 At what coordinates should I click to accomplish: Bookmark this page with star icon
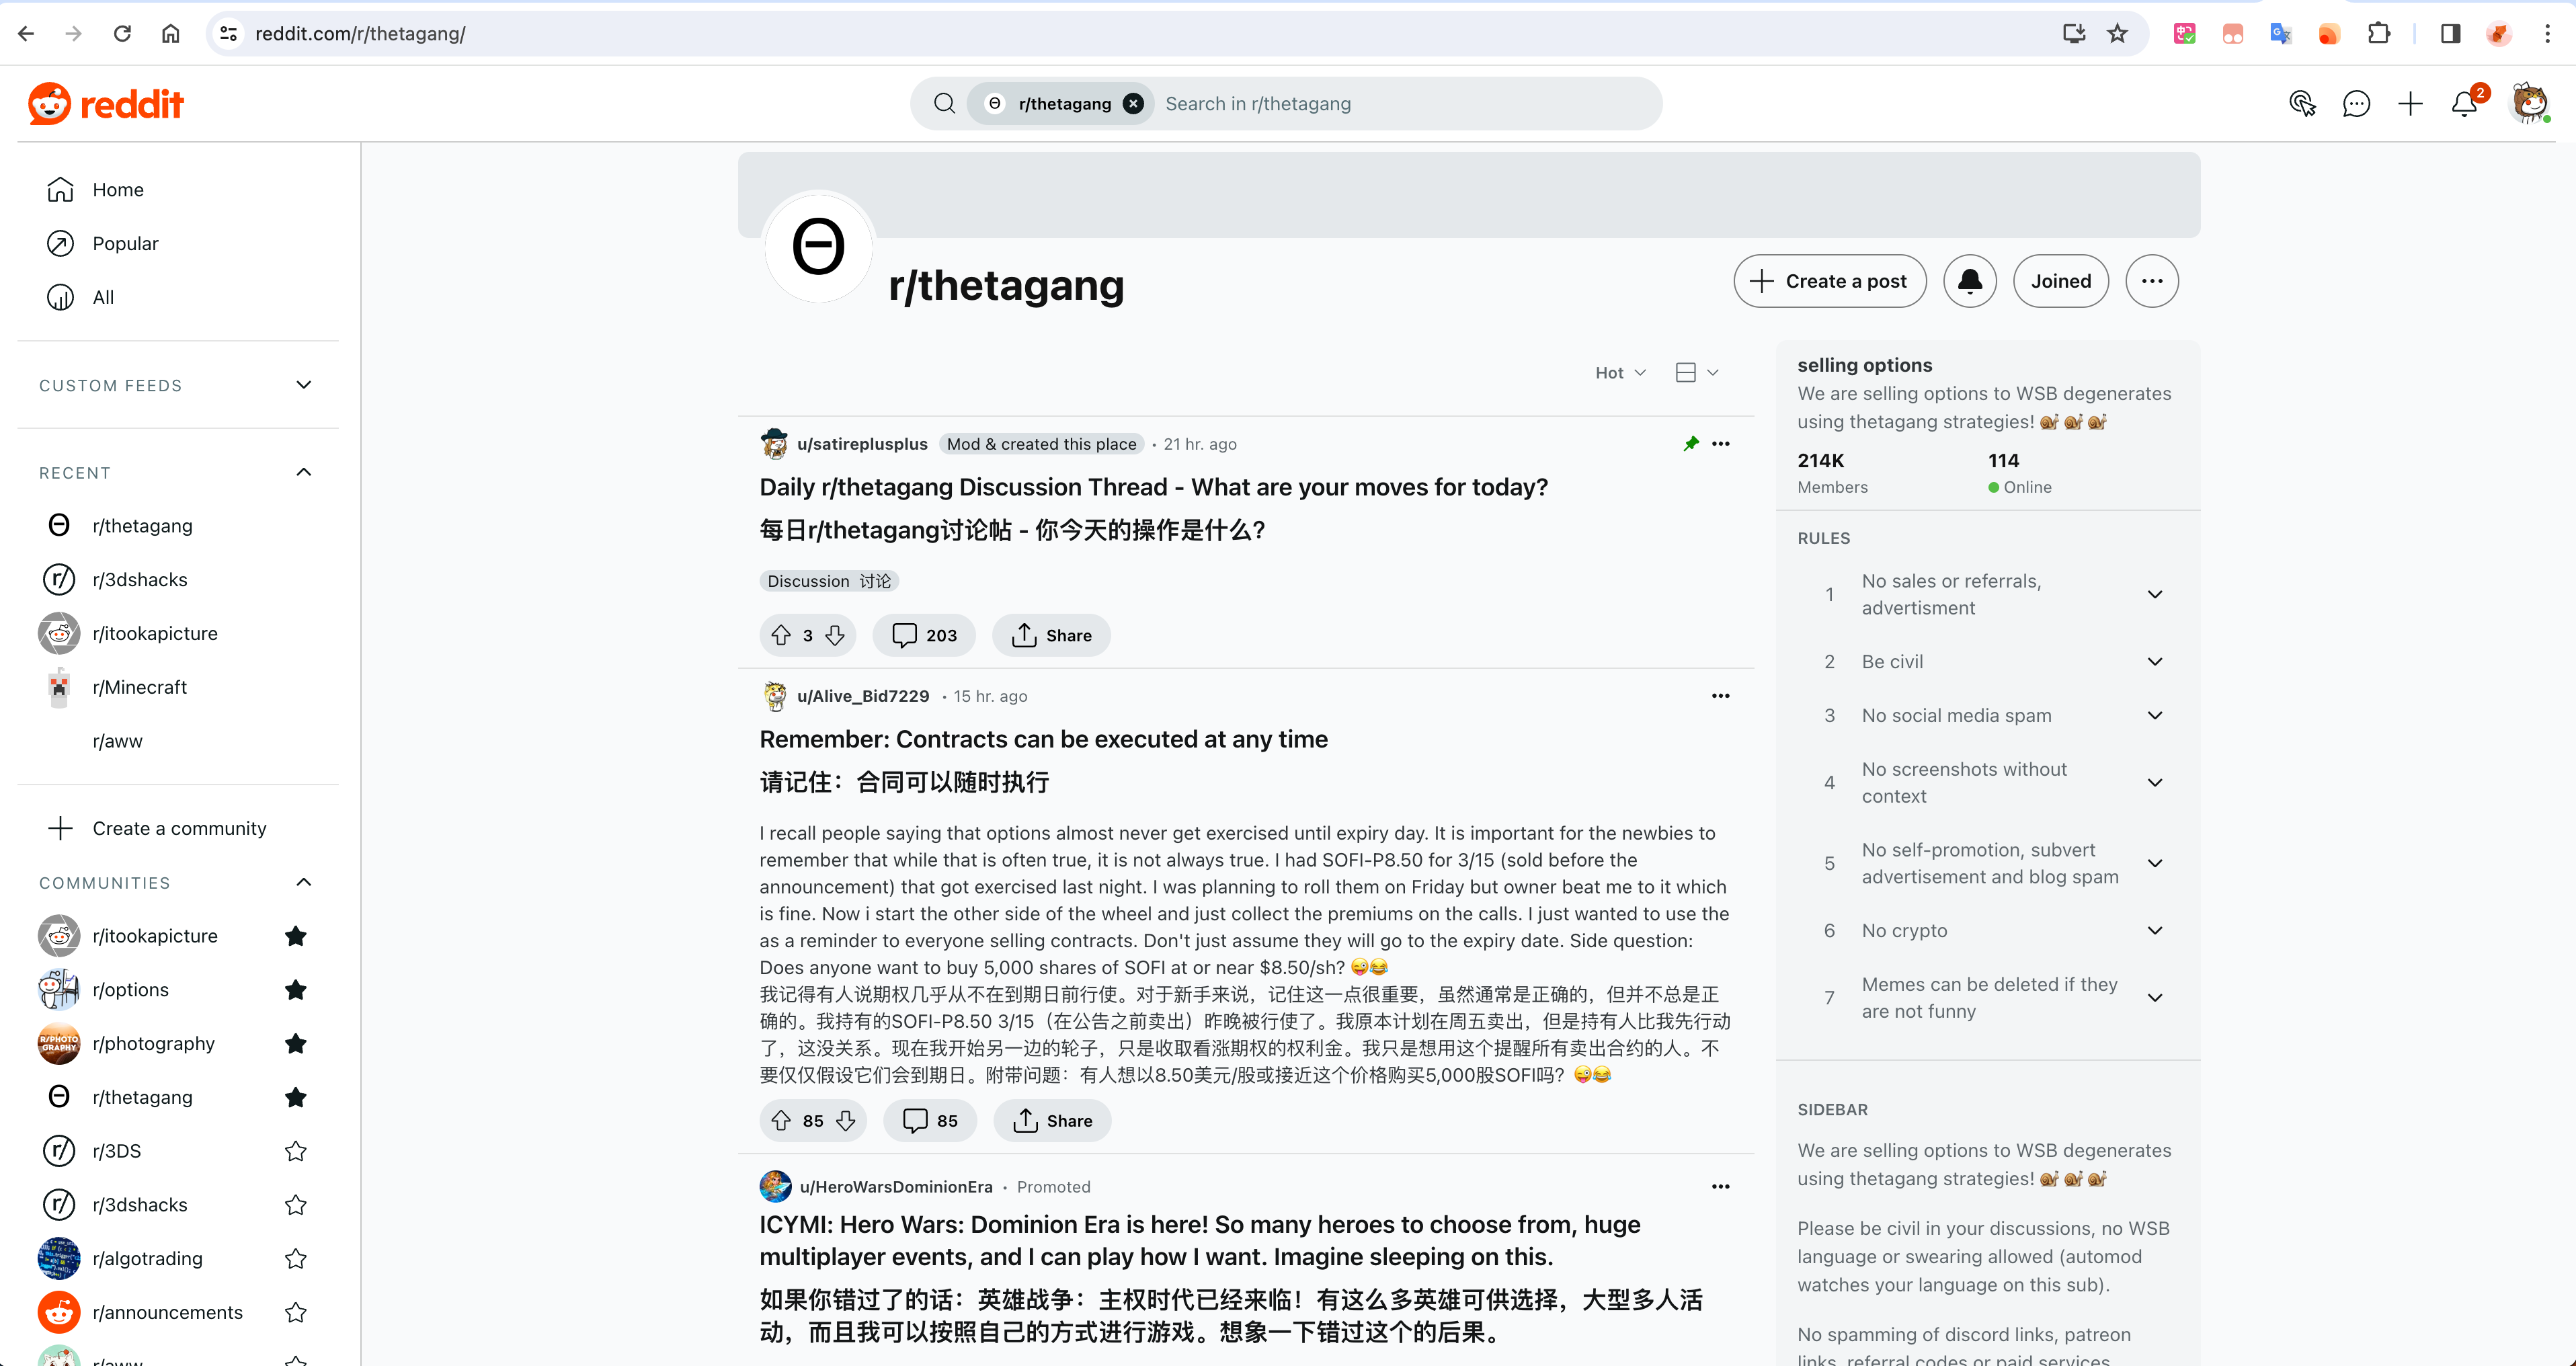[2117, 33]
